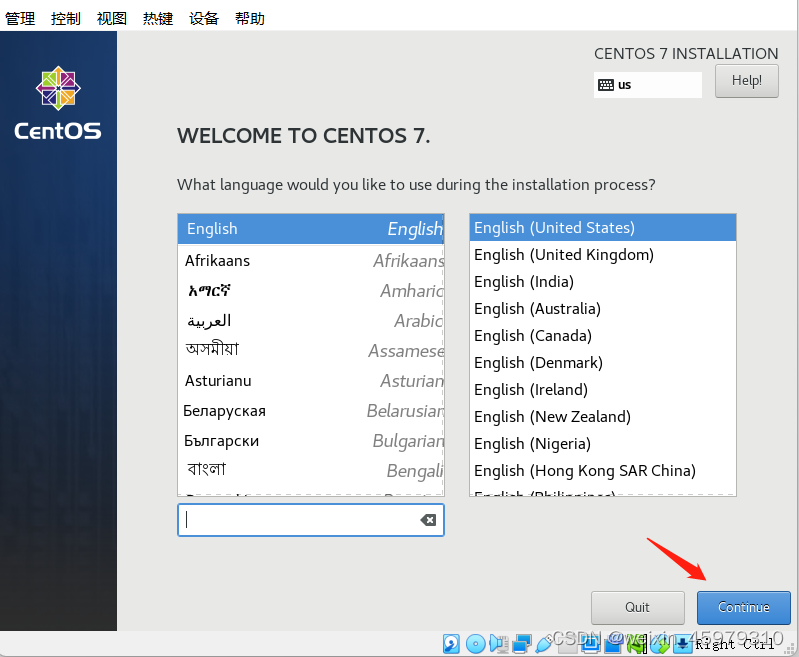Open the 热键 menu
The width and height of the screenshot is (799, 657).
pos(157,18)
